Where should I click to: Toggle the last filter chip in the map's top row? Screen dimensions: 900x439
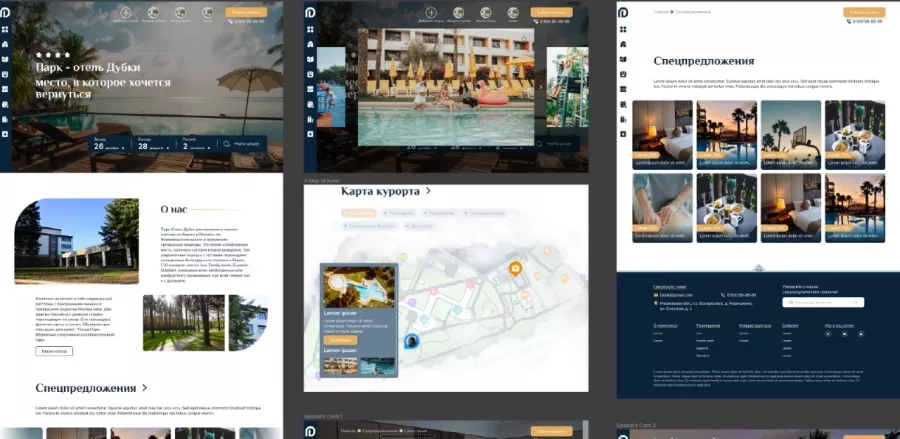coord(482,213)
